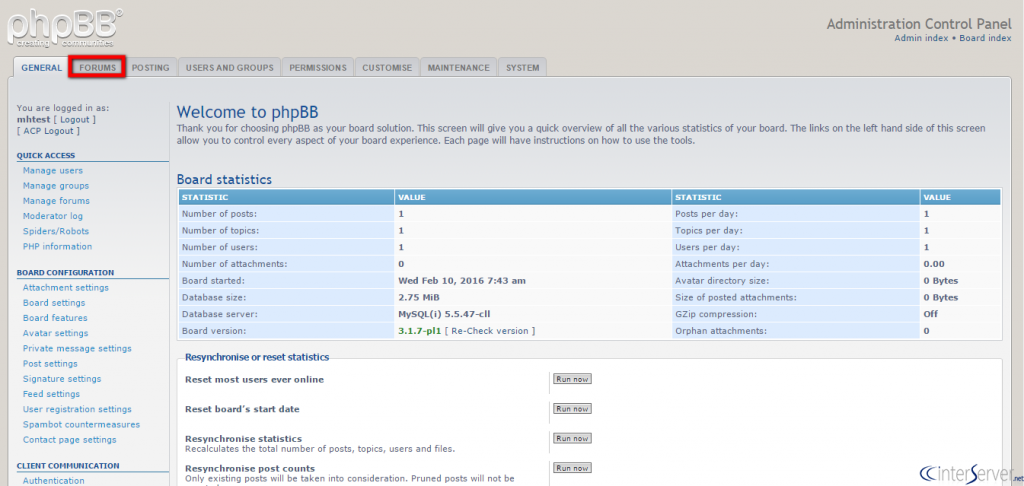Open Manage groups link
The width and height of the screenshot is (1024, 486).
click(56, 186)
